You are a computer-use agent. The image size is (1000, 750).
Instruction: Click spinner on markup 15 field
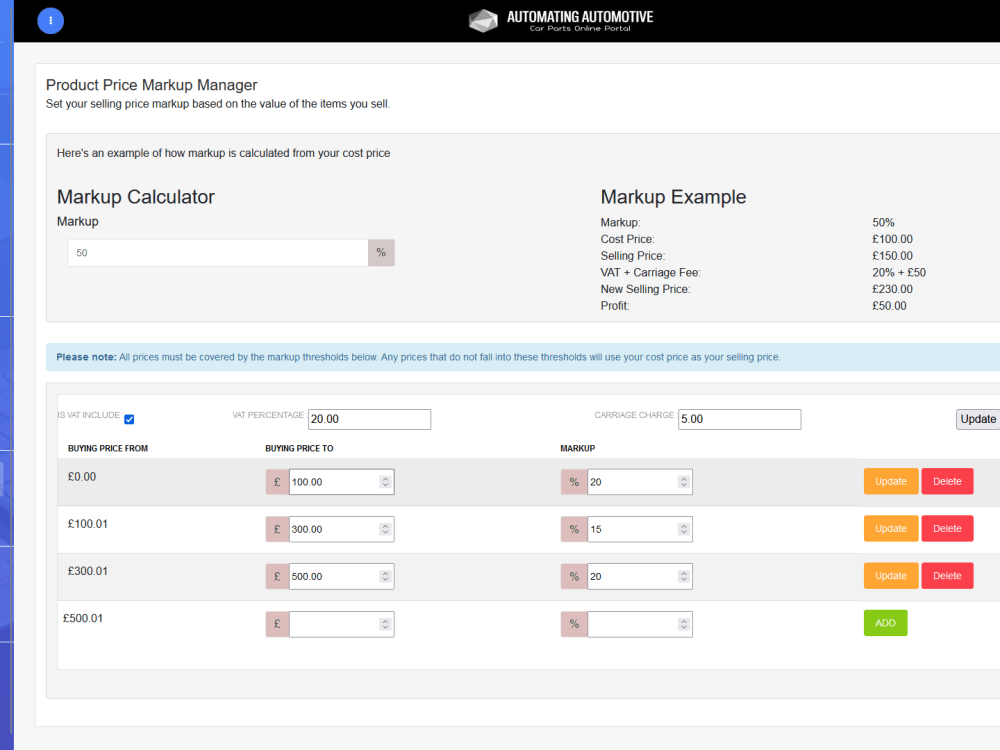684,529
